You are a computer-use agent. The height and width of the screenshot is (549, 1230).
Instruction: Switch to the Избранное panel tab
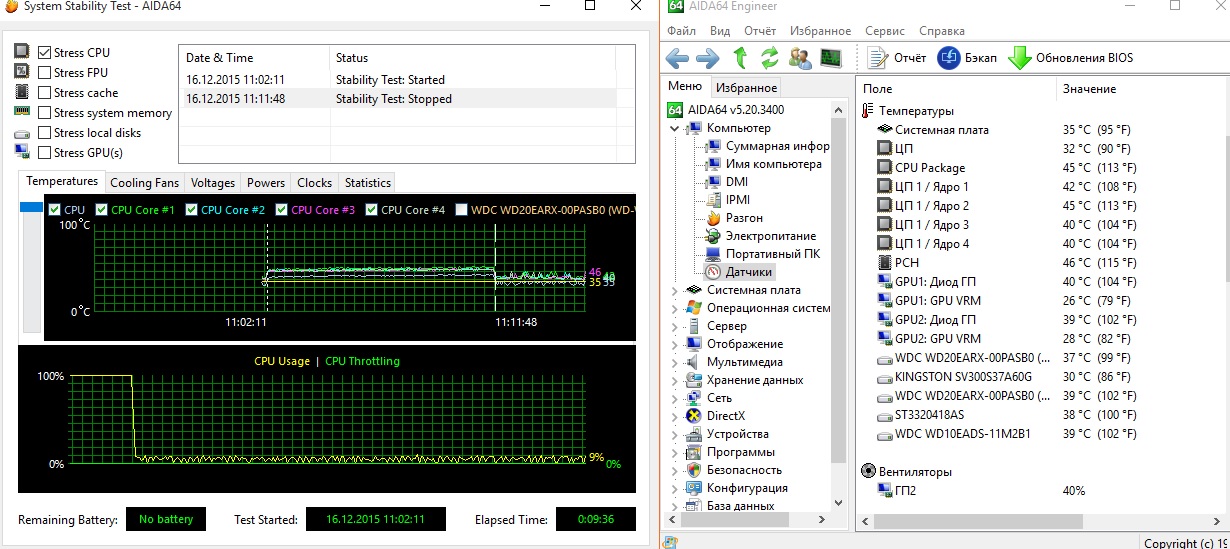click(746, 88)
